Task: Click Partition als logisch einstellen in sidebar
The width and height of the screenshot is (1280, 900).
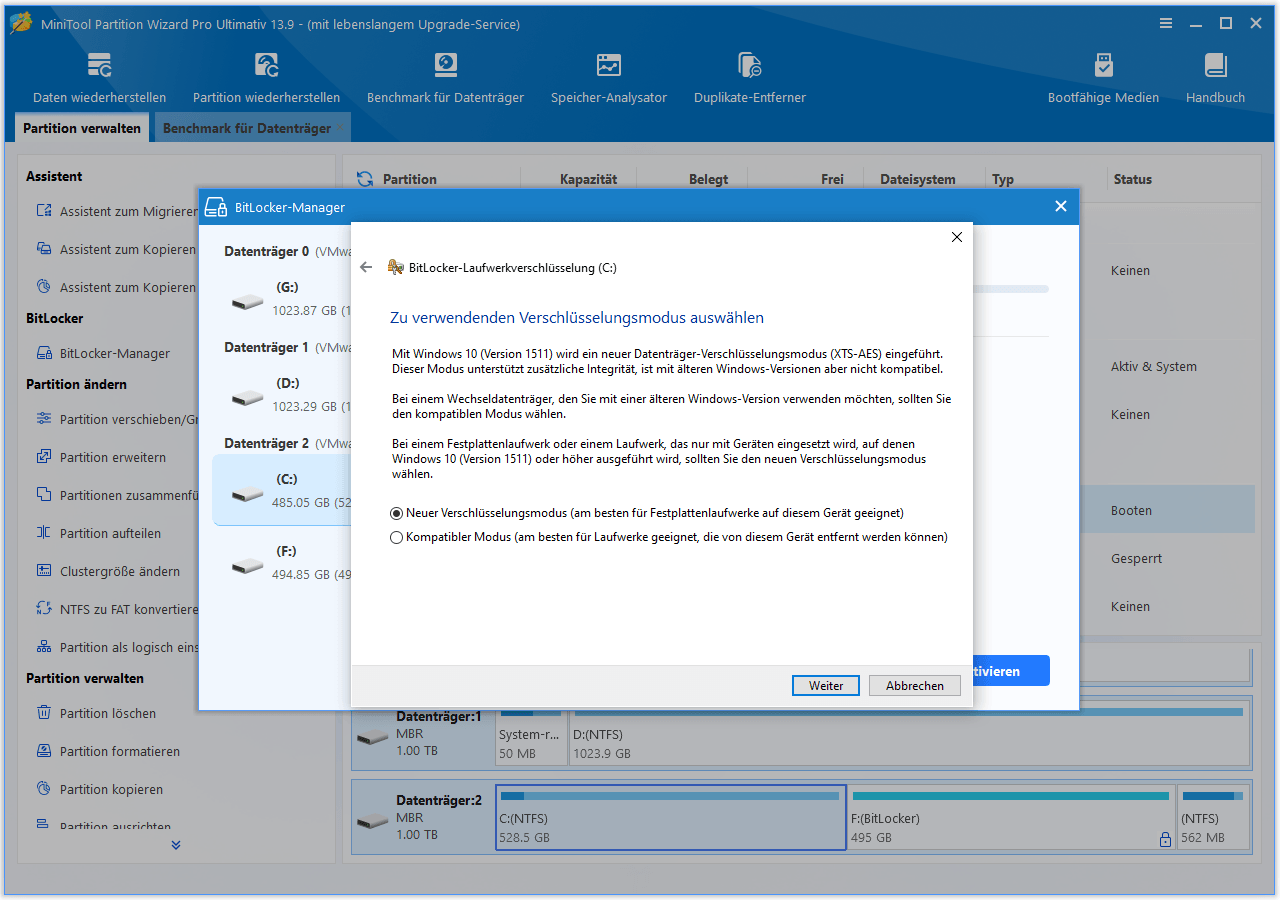Action: click(116, 647)
